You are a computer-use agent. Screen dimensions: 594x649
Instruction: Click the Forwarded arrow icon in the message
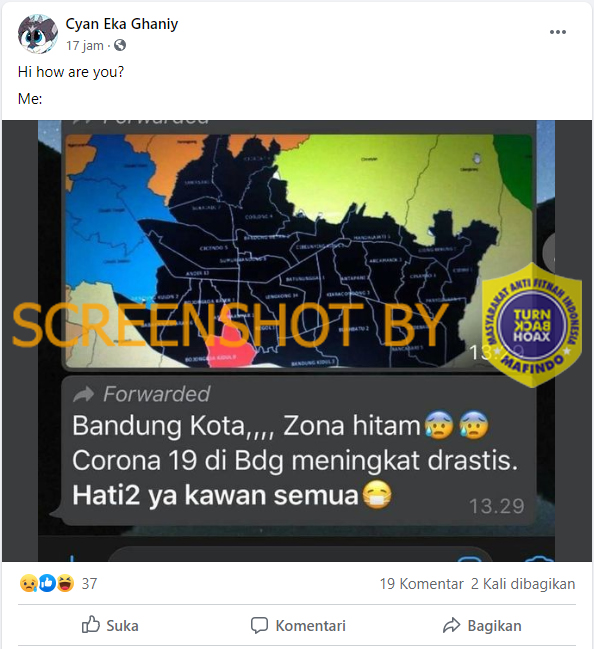point(83,394)
